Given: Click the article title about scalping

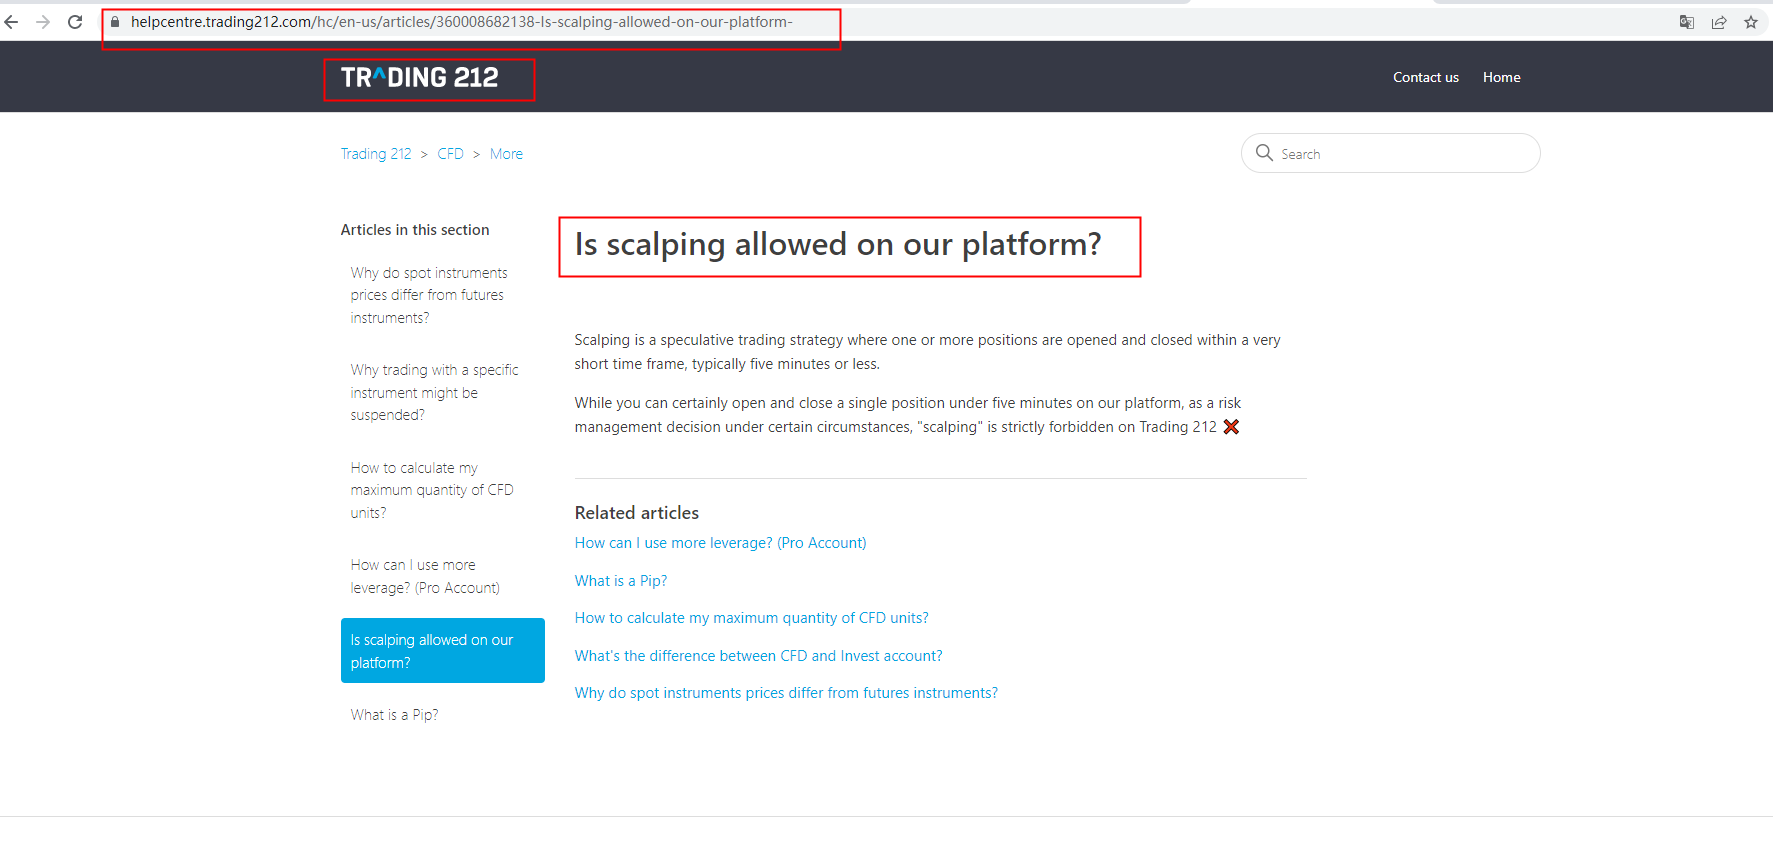Looking at the screenshot, I should pyautogui.click(x=838, y=245).
